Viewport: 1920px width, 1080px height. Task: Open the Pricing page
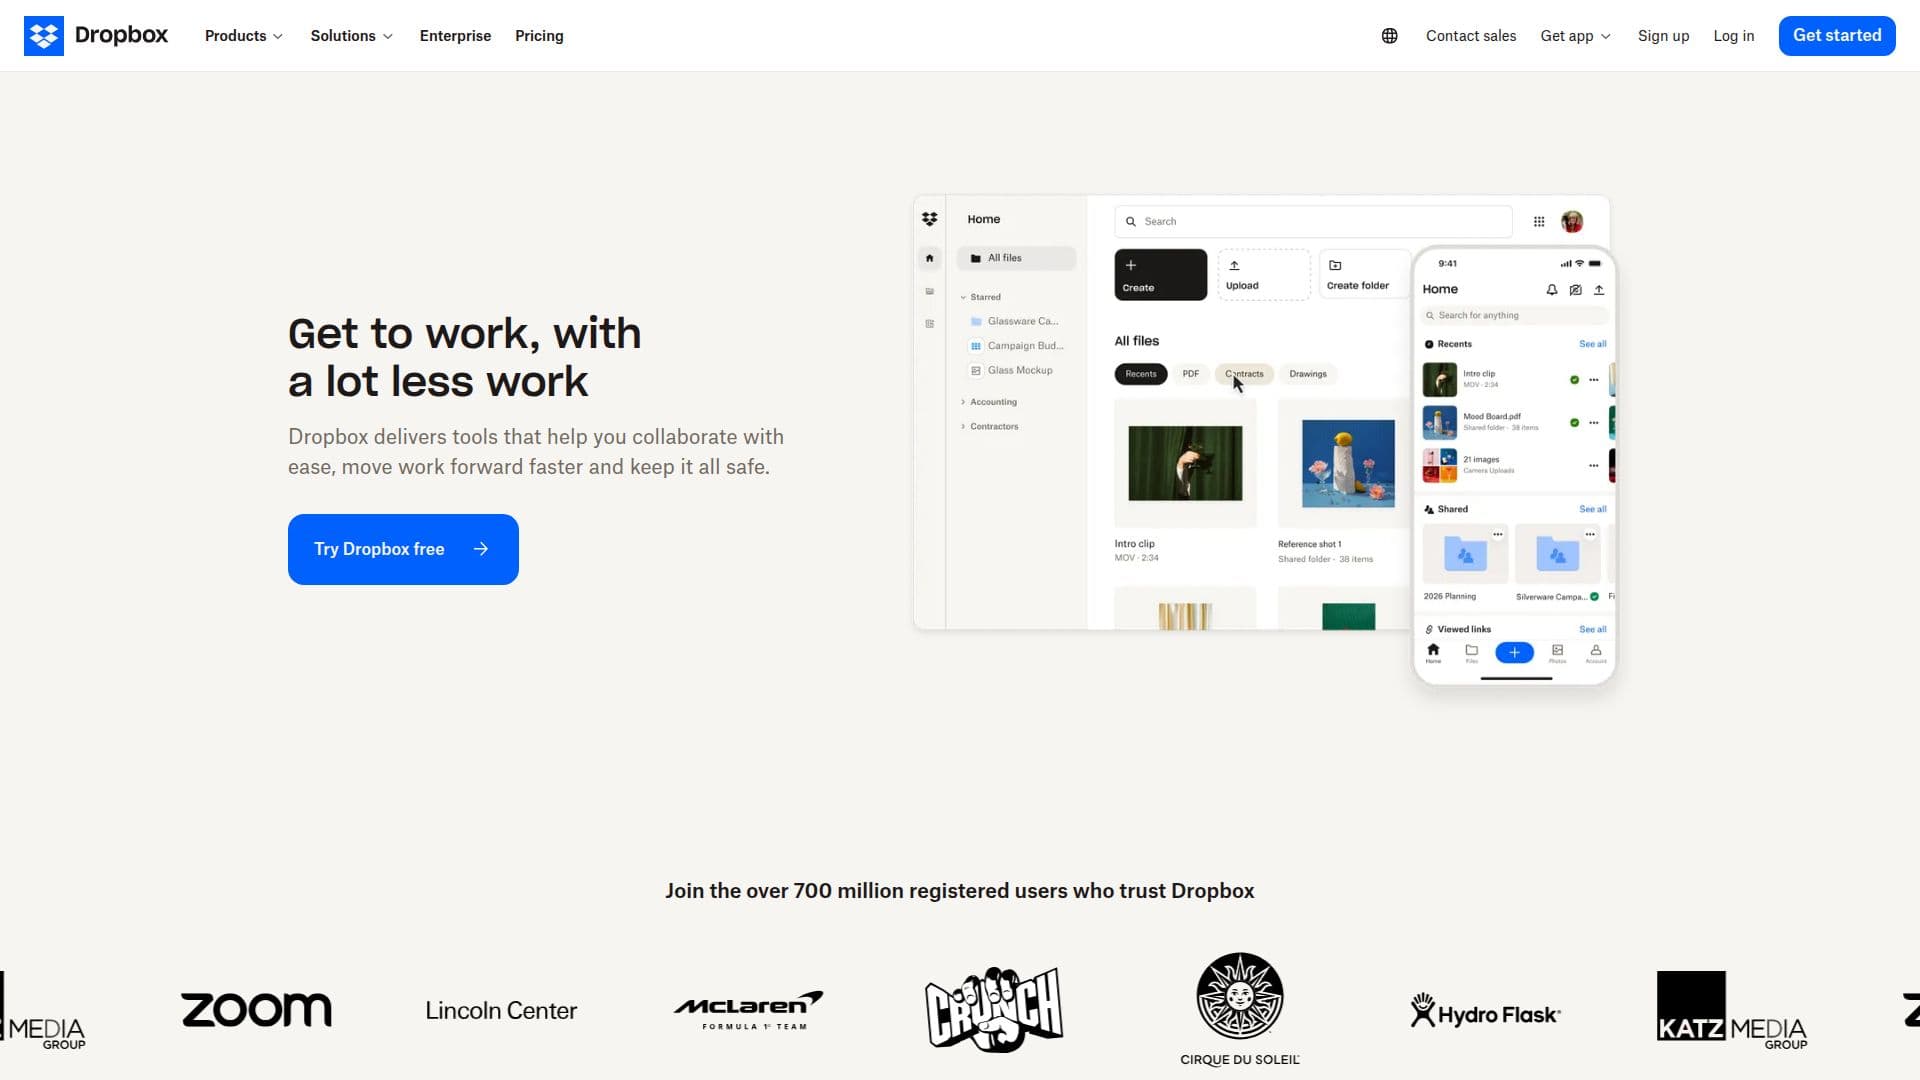(x=539, y=36)
